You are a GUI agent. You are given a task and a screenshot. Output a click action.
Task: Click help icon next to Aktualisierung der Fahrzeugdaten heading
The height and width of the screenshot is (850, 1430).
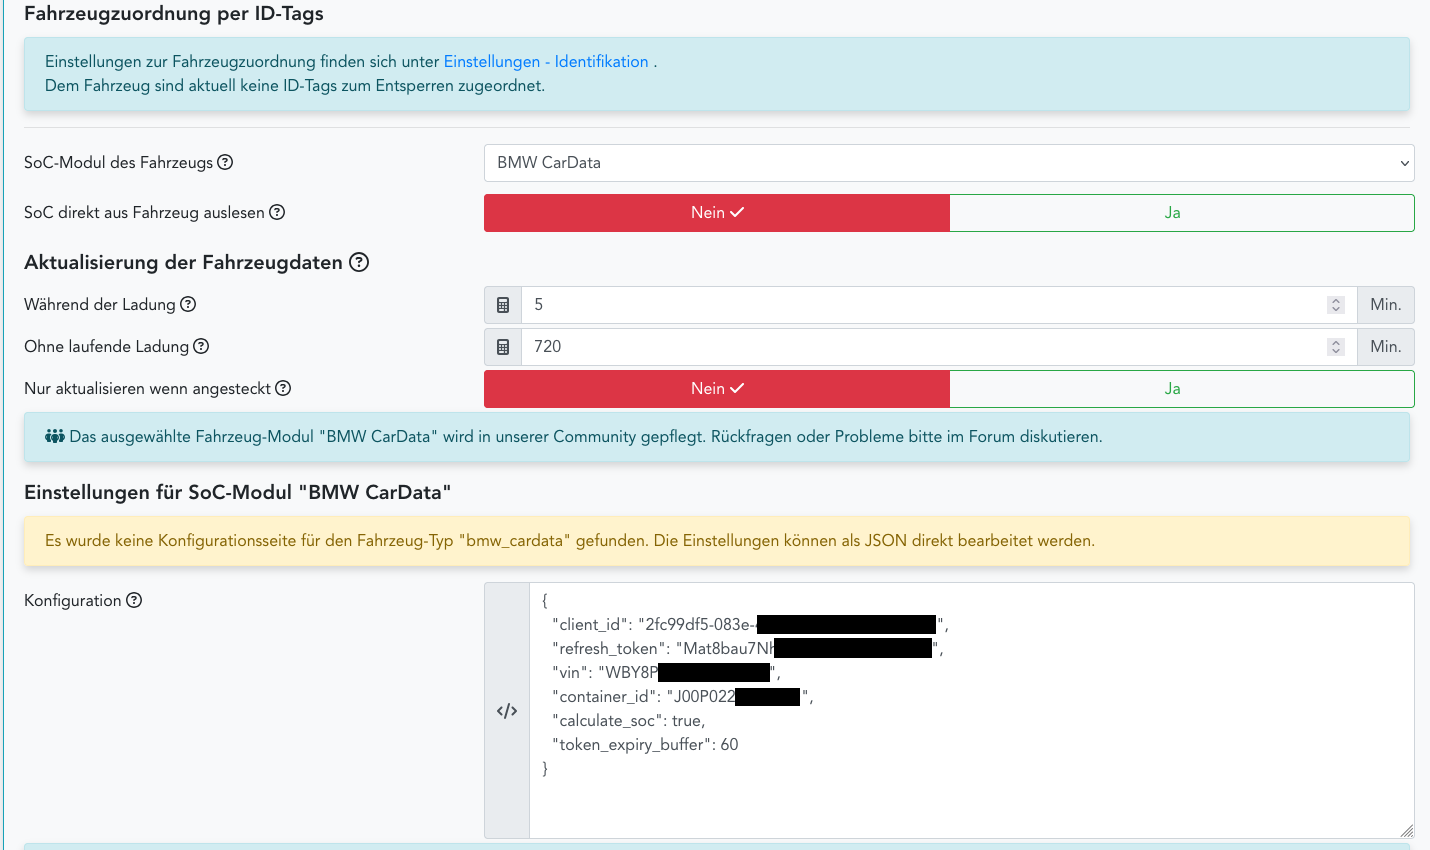359,262
